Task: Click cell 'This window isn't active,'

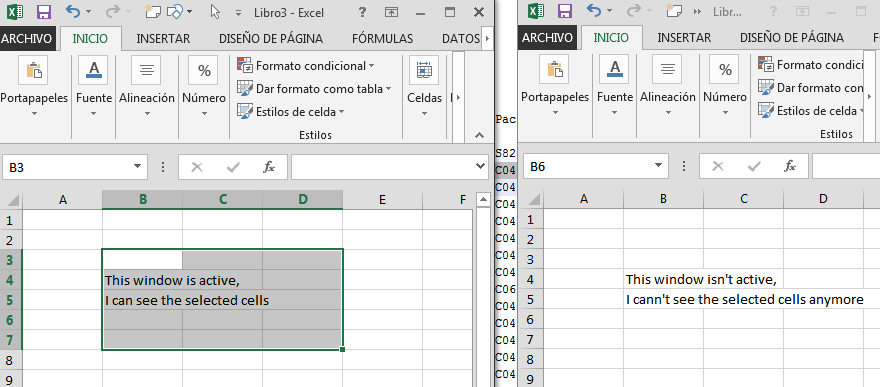Action: coord(663,279)
